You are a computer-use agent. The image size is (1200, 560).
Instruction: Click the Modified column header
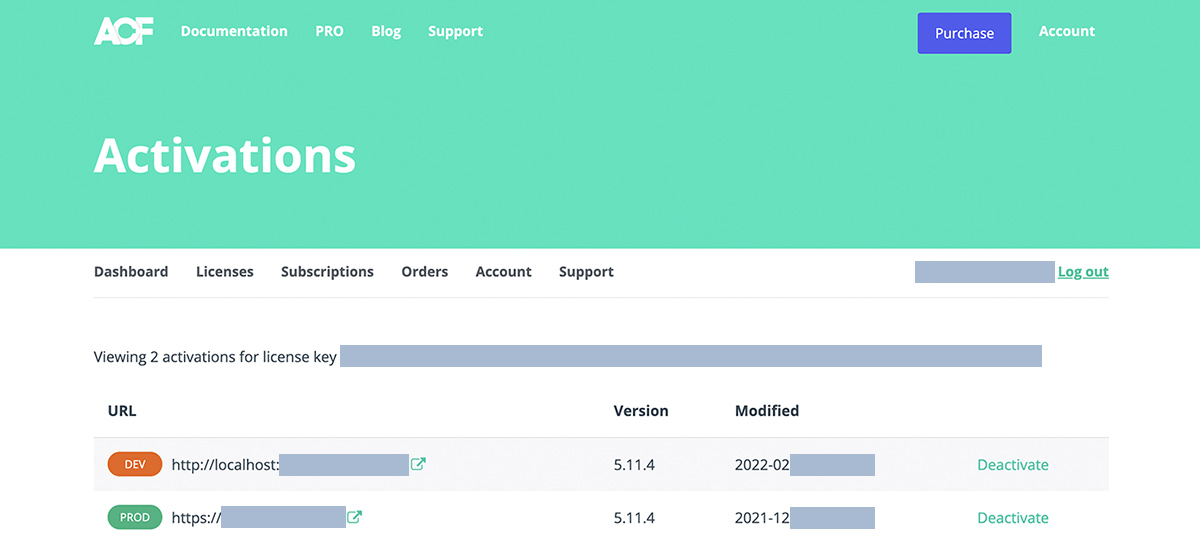767,410
